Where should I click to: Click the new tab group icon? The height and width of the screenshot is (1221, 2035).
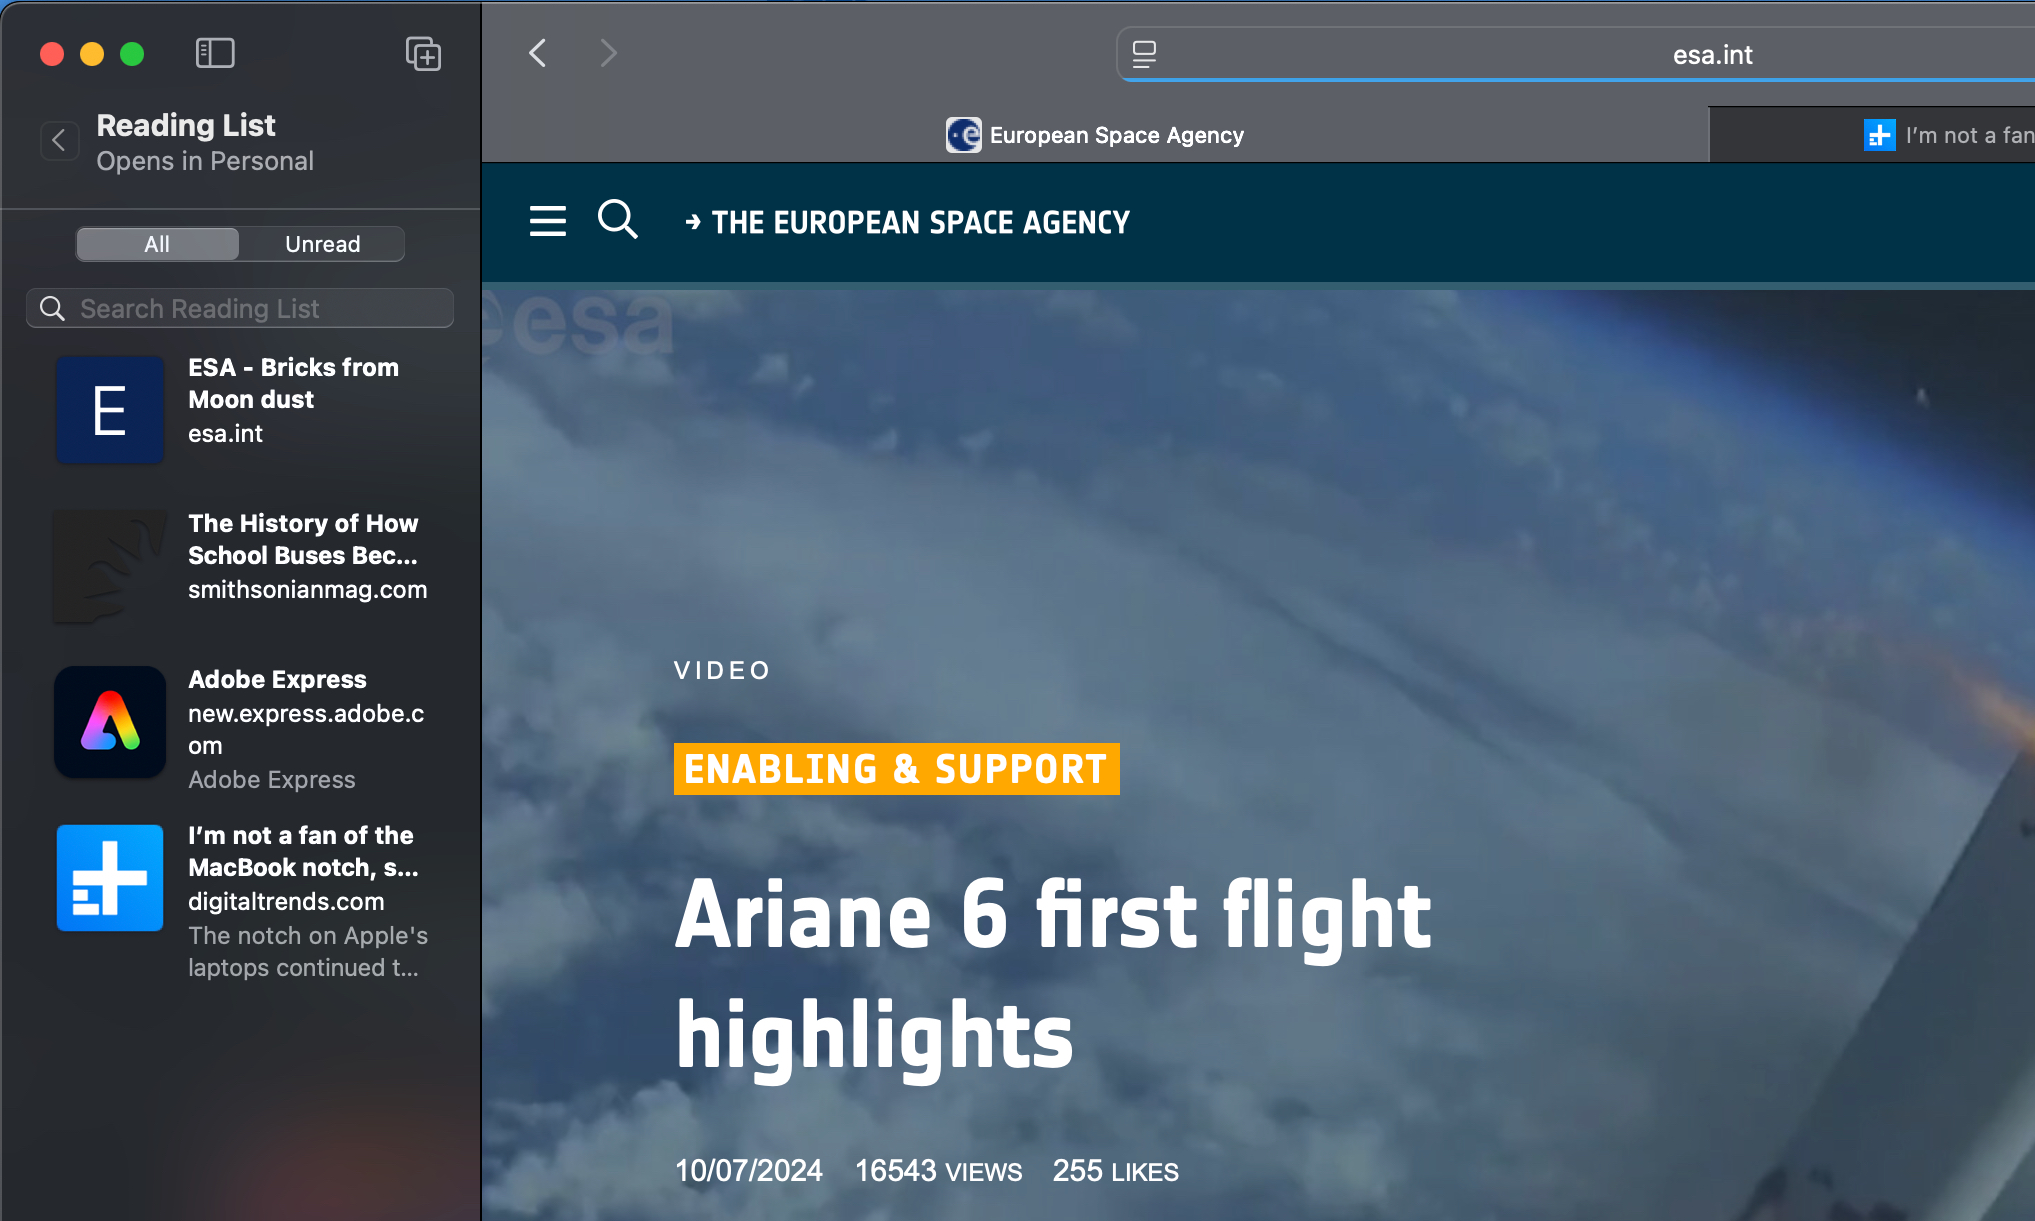[423, 53]
